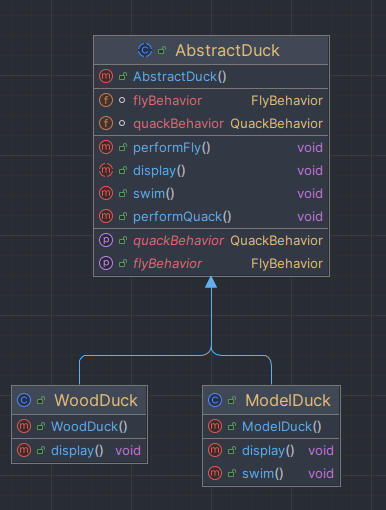Click the public visibility lock icon beside performFly()

[123, 148]
